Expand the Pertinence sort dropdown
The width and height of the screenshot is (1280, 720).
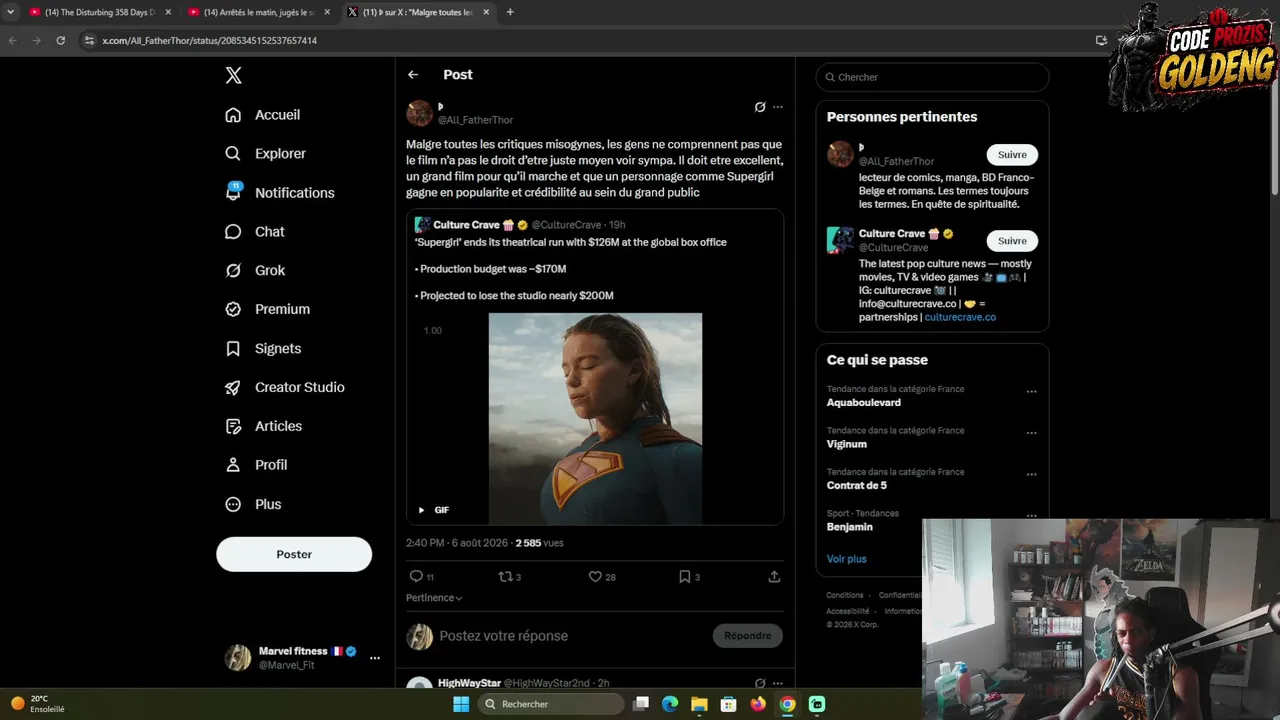point(434,598)
